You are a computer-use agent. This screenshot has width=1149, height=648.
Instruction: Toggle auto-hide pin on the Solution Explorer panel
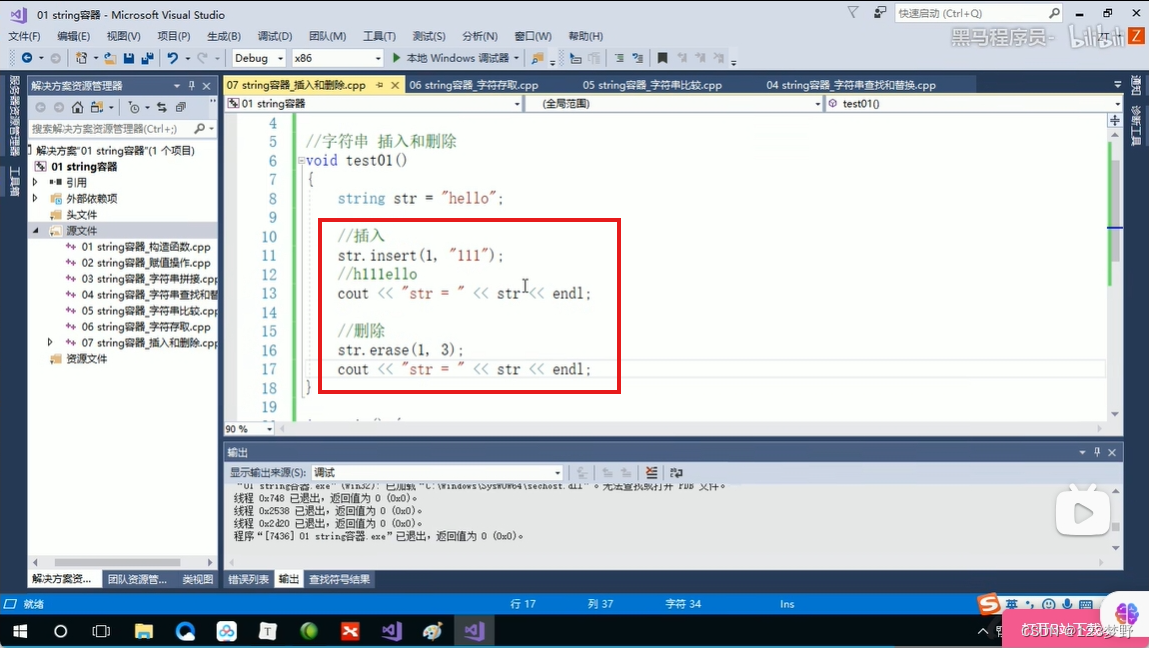191,86
